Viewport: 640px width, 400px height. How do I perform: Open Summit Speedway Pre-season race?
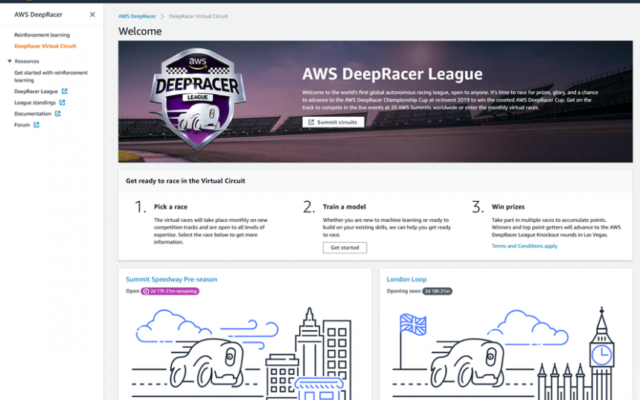point(171,279)
